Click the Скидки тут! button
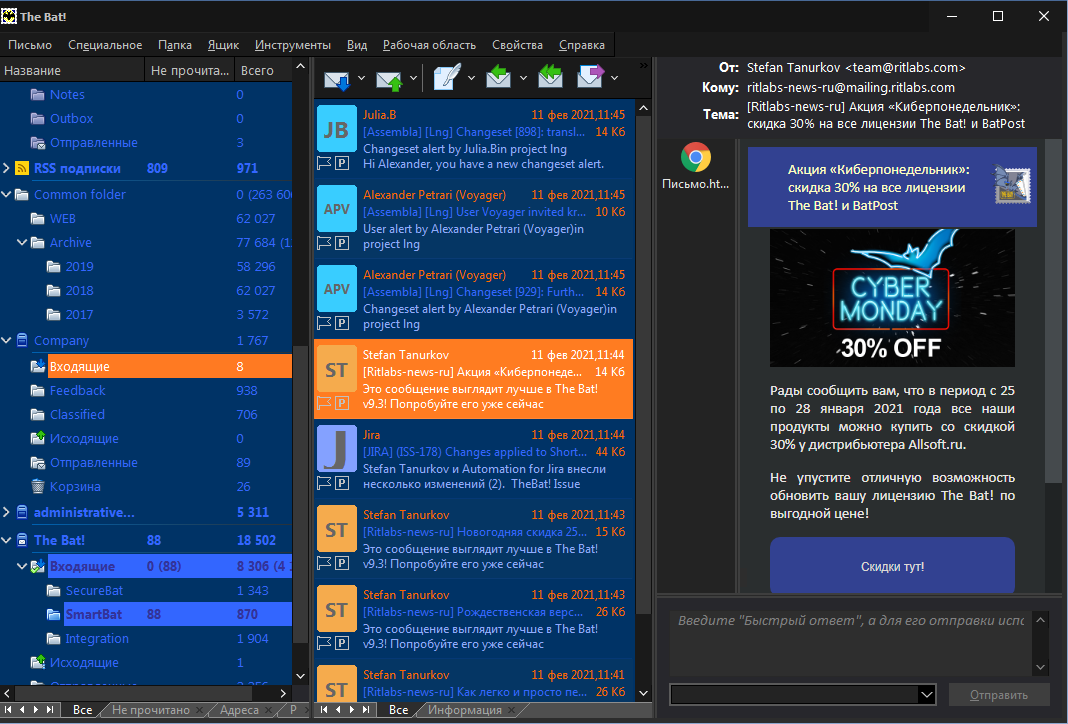The height and width of the screenshot is (724, 1068). coord(892,567)
